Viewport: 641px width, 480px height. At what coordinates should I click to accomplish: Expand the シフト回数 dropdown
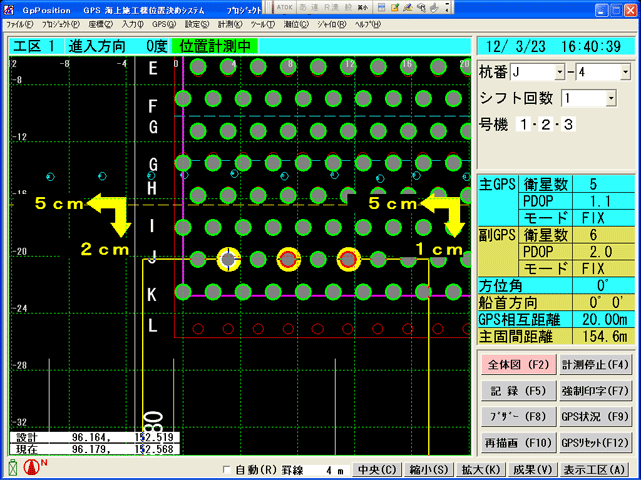[x=611, y=98]
